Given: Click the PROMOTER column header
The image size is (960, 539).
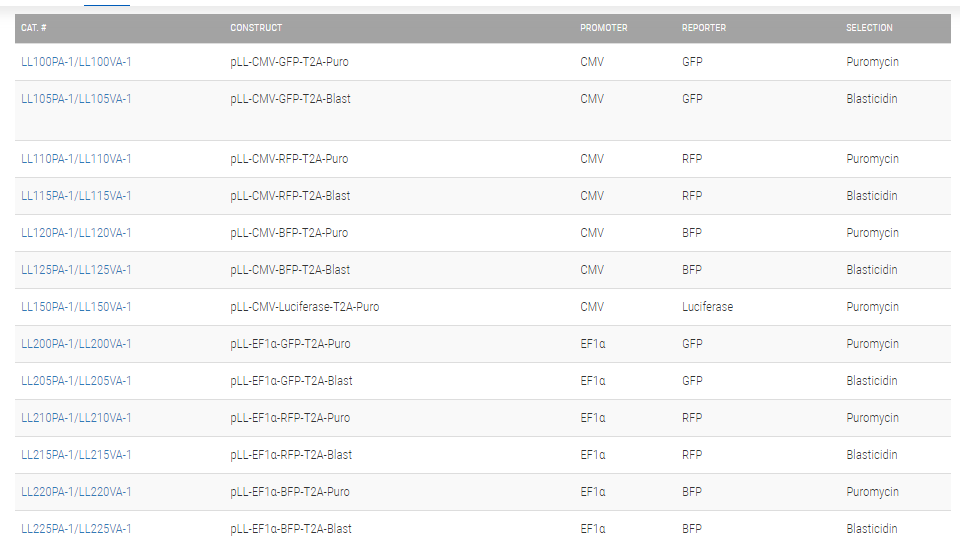Looking at the screenshot, I should pos(604,28).
